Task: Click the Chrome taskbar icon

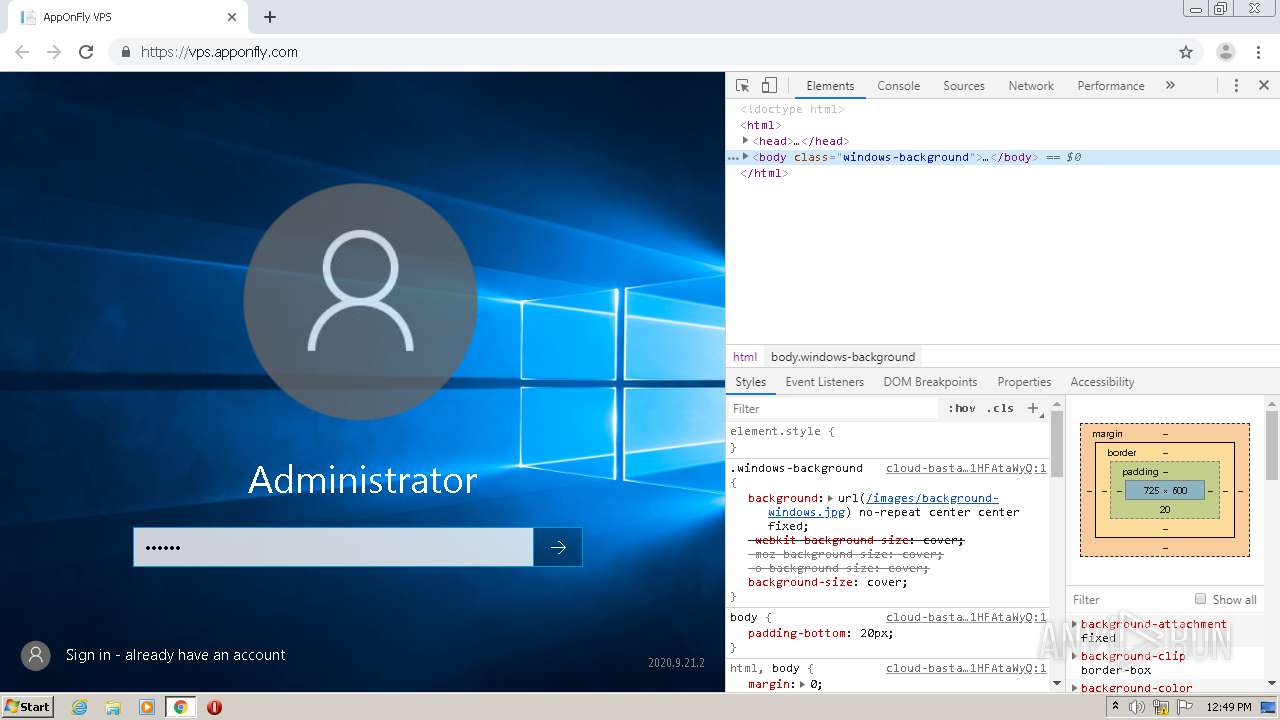Action: tap(181, 707)
